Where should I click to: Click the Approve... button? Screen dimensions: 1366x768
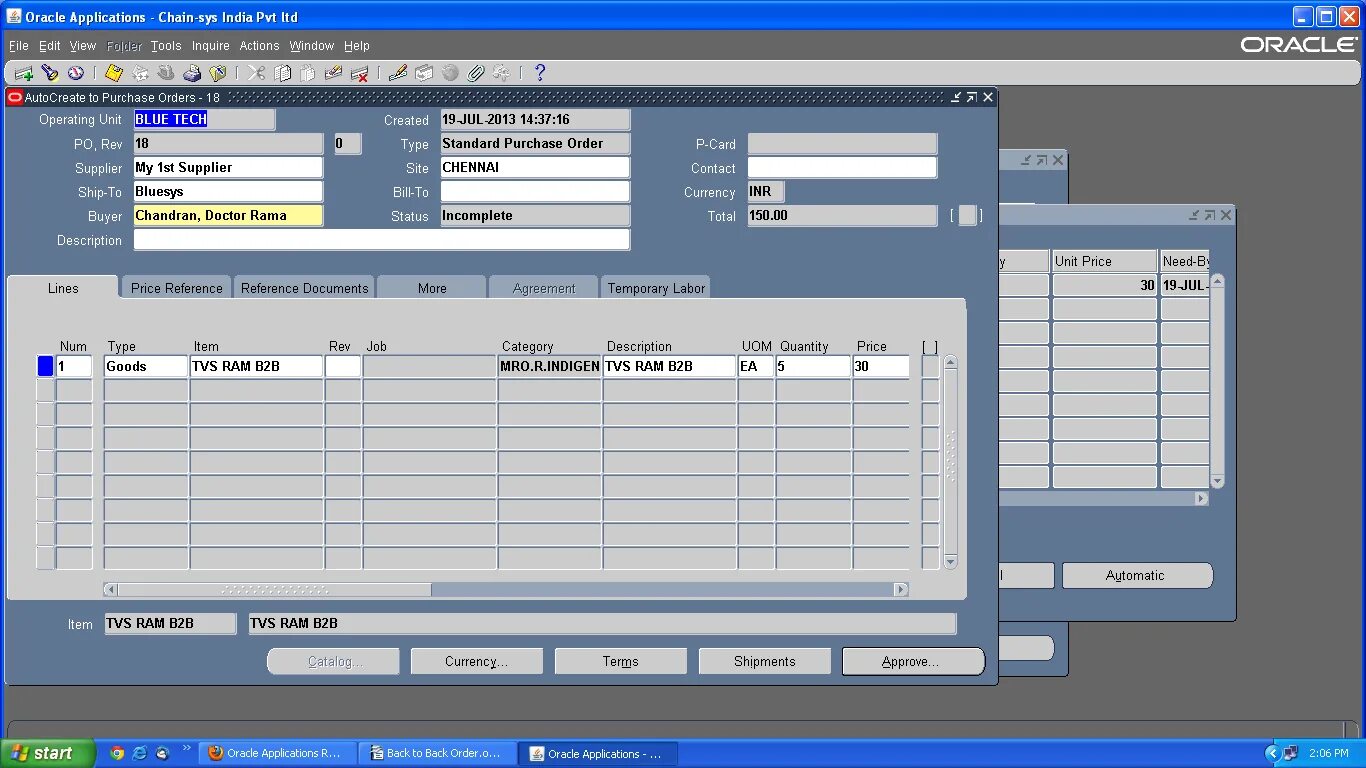(x=912, y=661)
